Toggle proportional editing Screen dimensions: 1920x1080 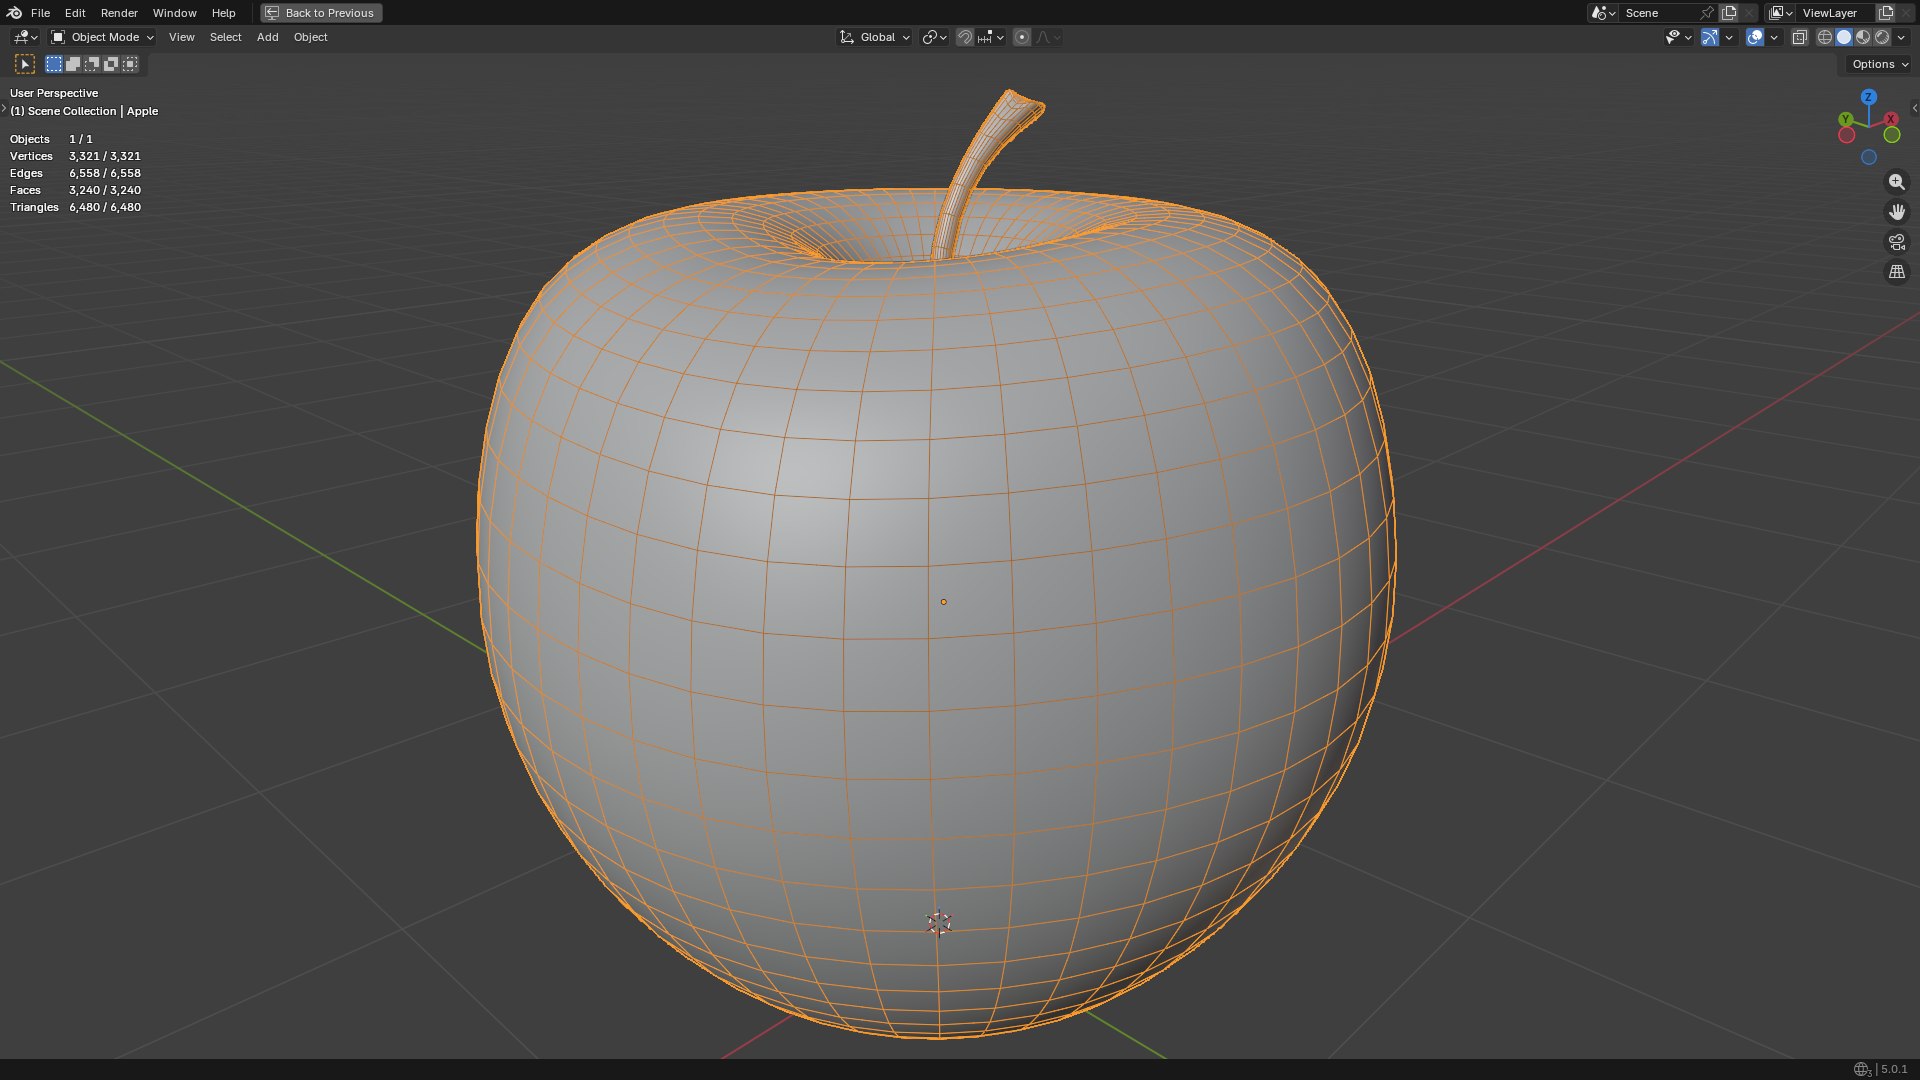point(1022,37)
